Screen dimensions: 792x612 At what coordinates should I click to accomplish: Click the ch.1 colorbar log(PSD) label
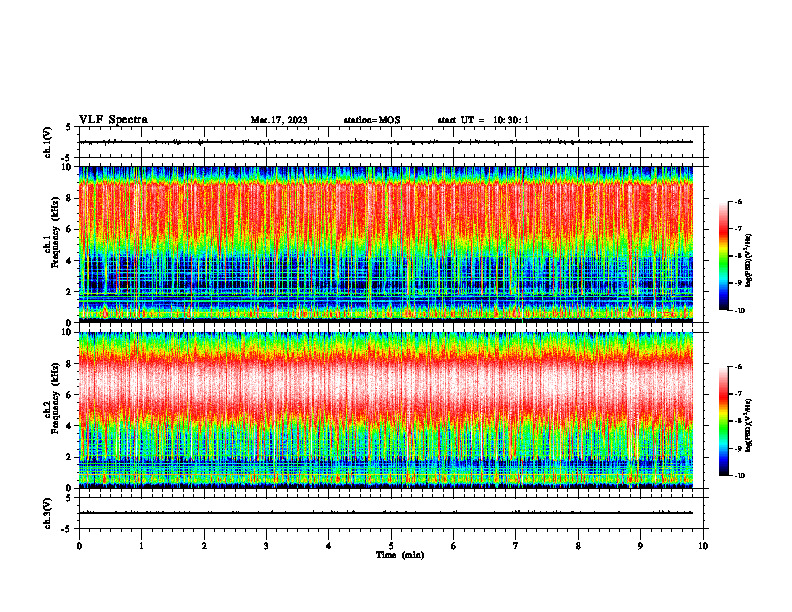tap(749, 261)
